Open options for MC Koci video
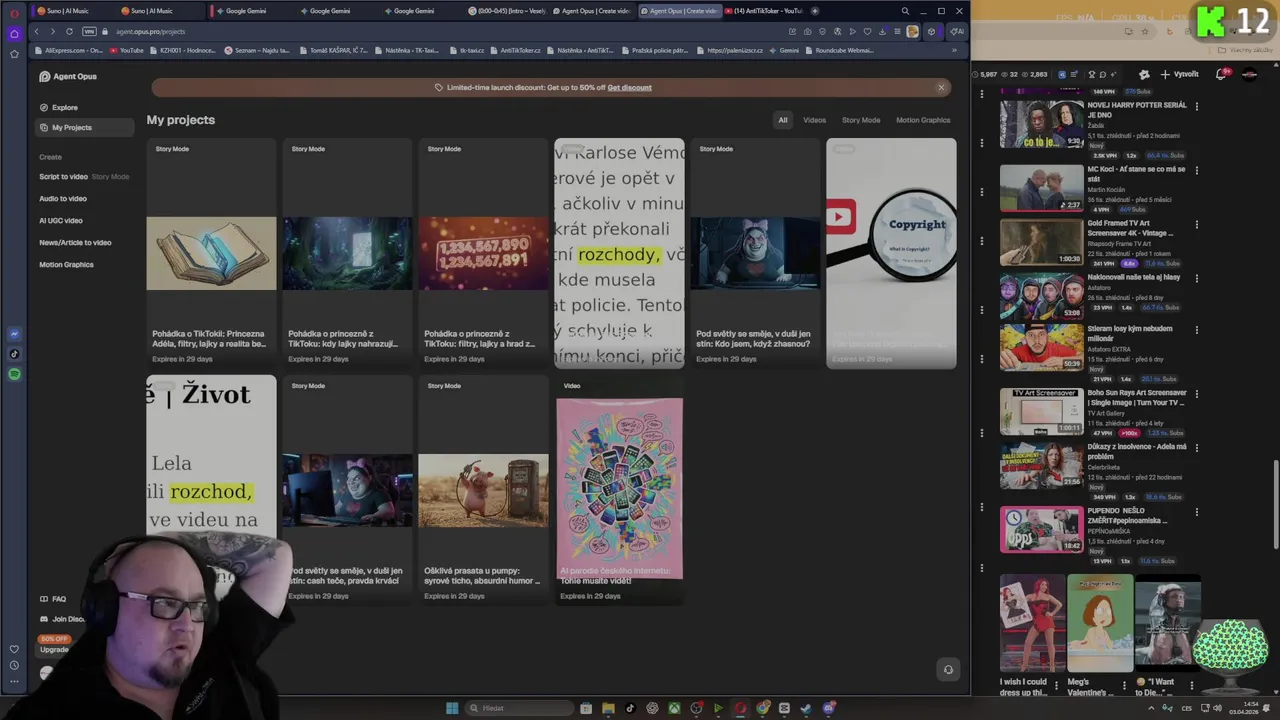The image size is (1280, 720). (1196, 170)
